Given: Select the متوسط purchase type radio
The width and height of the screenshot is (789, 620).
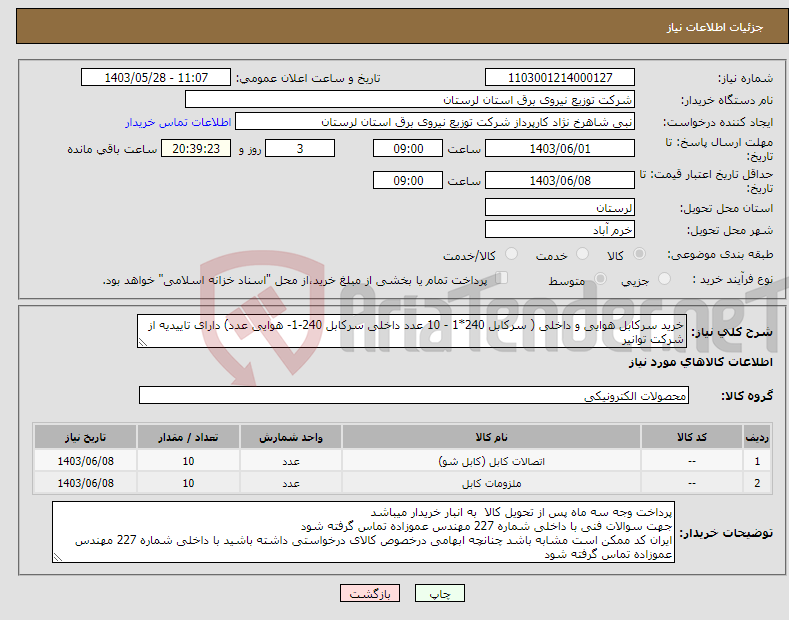Looking at the screenshot, I should [x=600, y=279].
